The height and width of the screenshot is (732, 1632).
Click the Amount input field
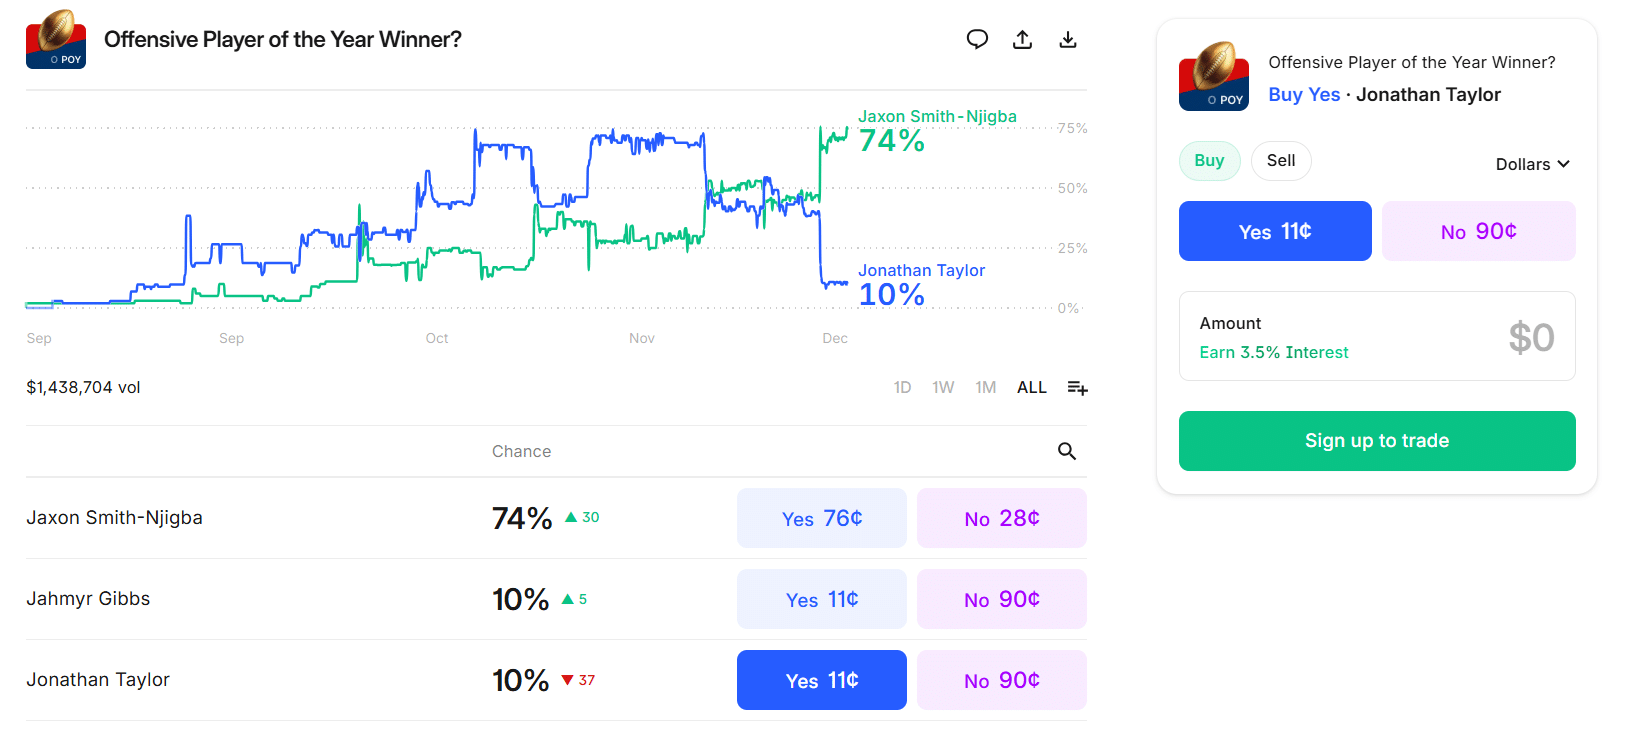tap(1376, 337)
